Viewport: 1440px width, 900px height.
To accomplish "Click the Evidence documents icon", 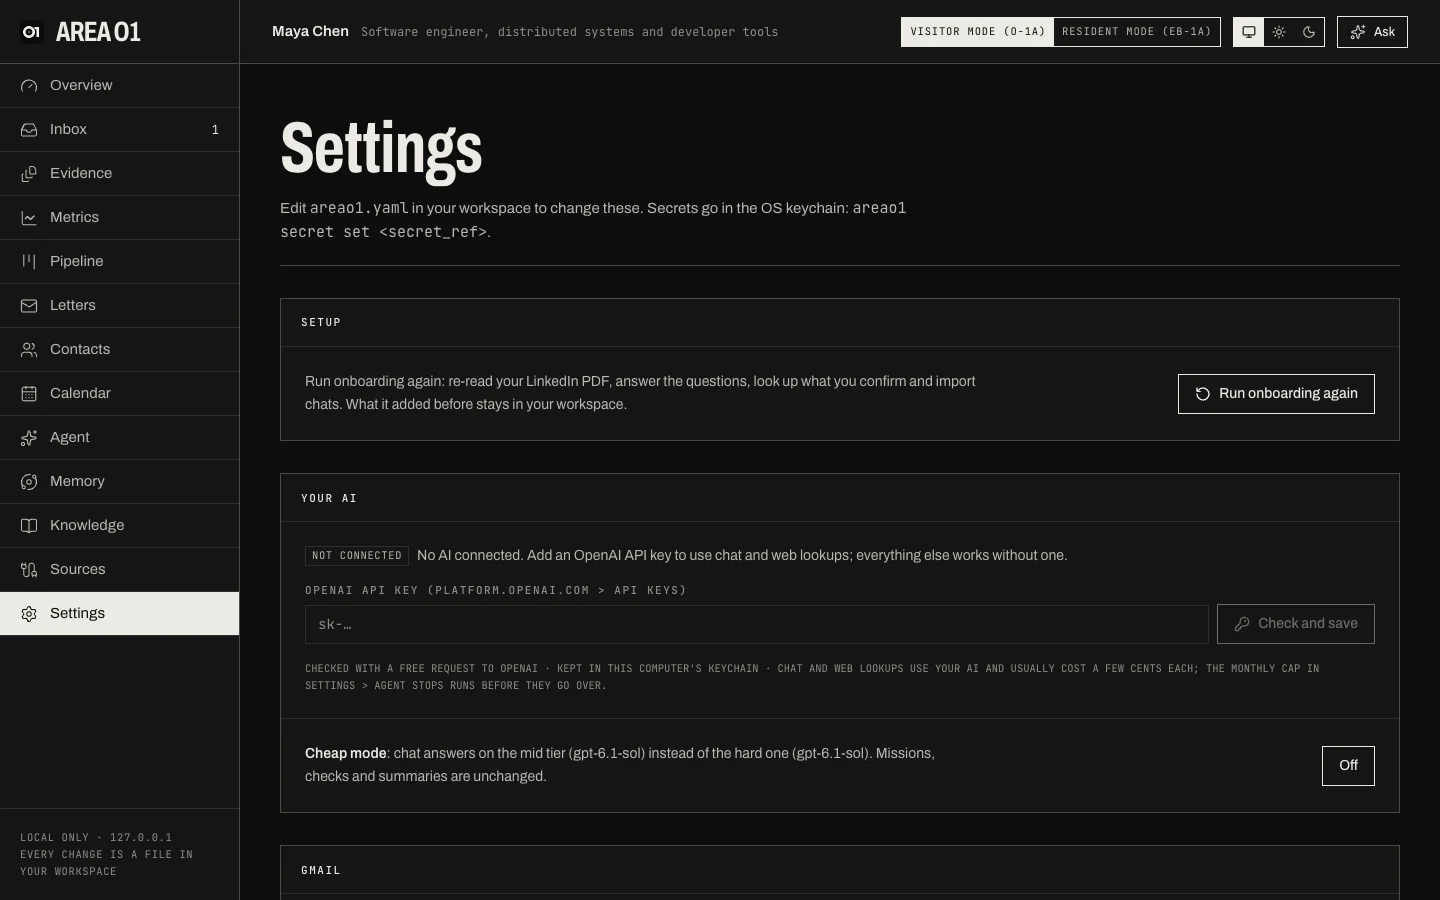I will pos(29,174).
